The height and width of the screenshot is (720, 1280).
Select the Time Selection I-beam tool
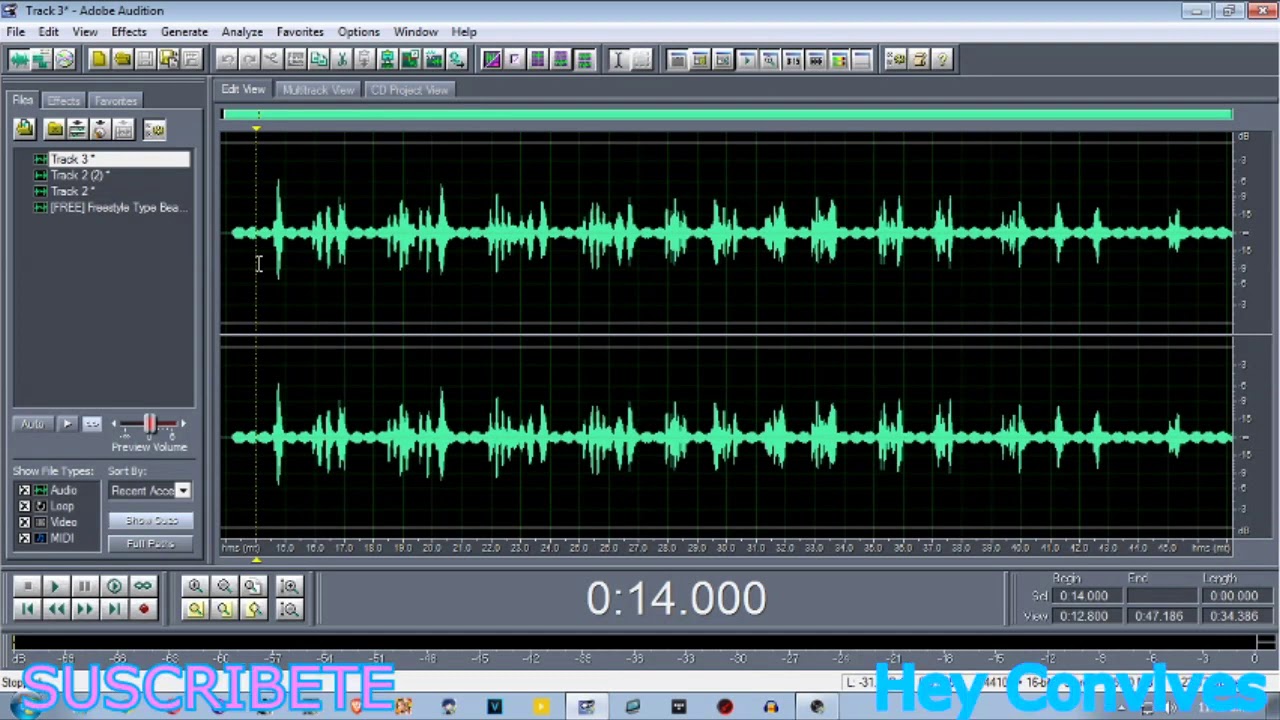[618, 60]
